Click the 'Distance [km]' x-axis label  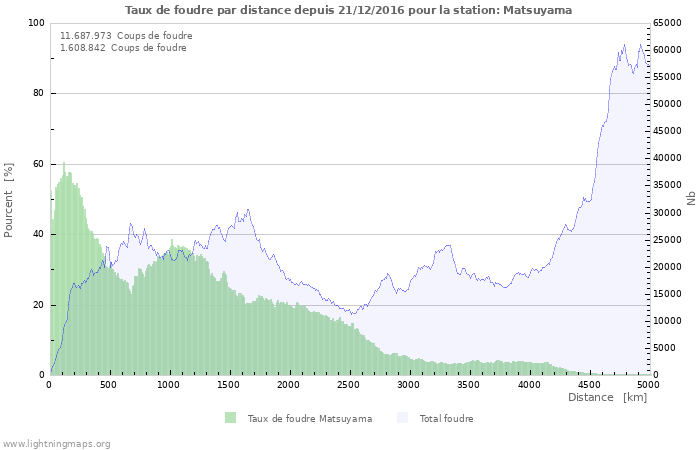pos(607,398)
